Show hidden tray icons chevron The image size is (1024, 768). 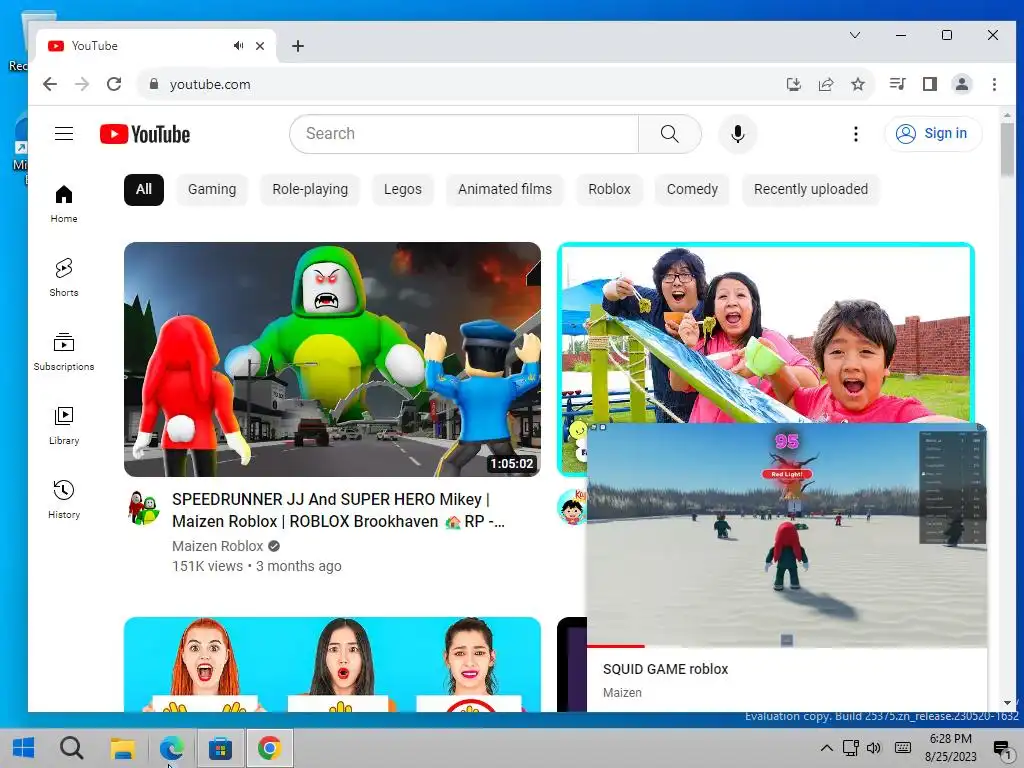826,748
